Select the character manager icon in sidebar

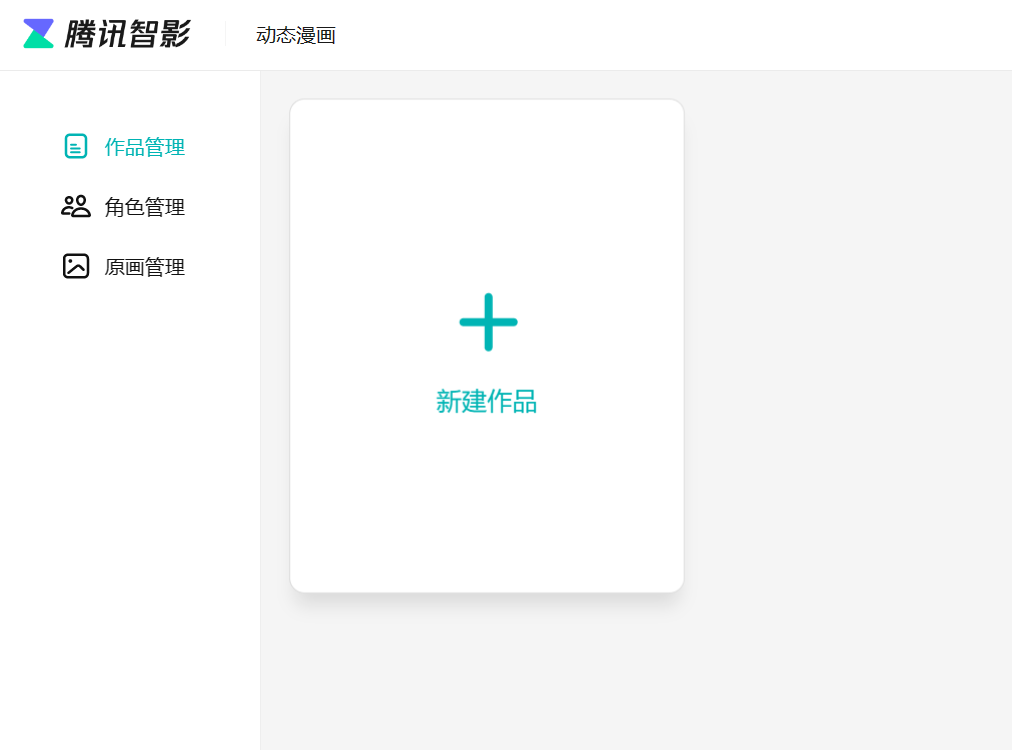pos(74,206)
